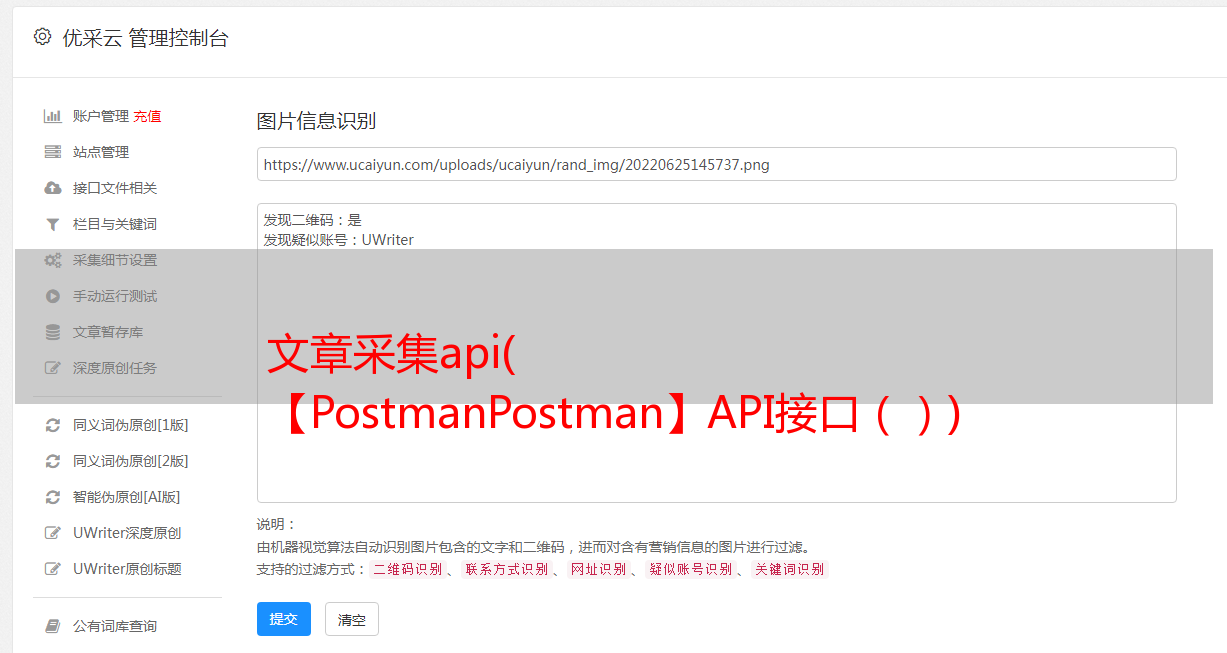Click the refresh icon for 智能伪原创[AI版]
1227x653 pixels.
[53, 497]
